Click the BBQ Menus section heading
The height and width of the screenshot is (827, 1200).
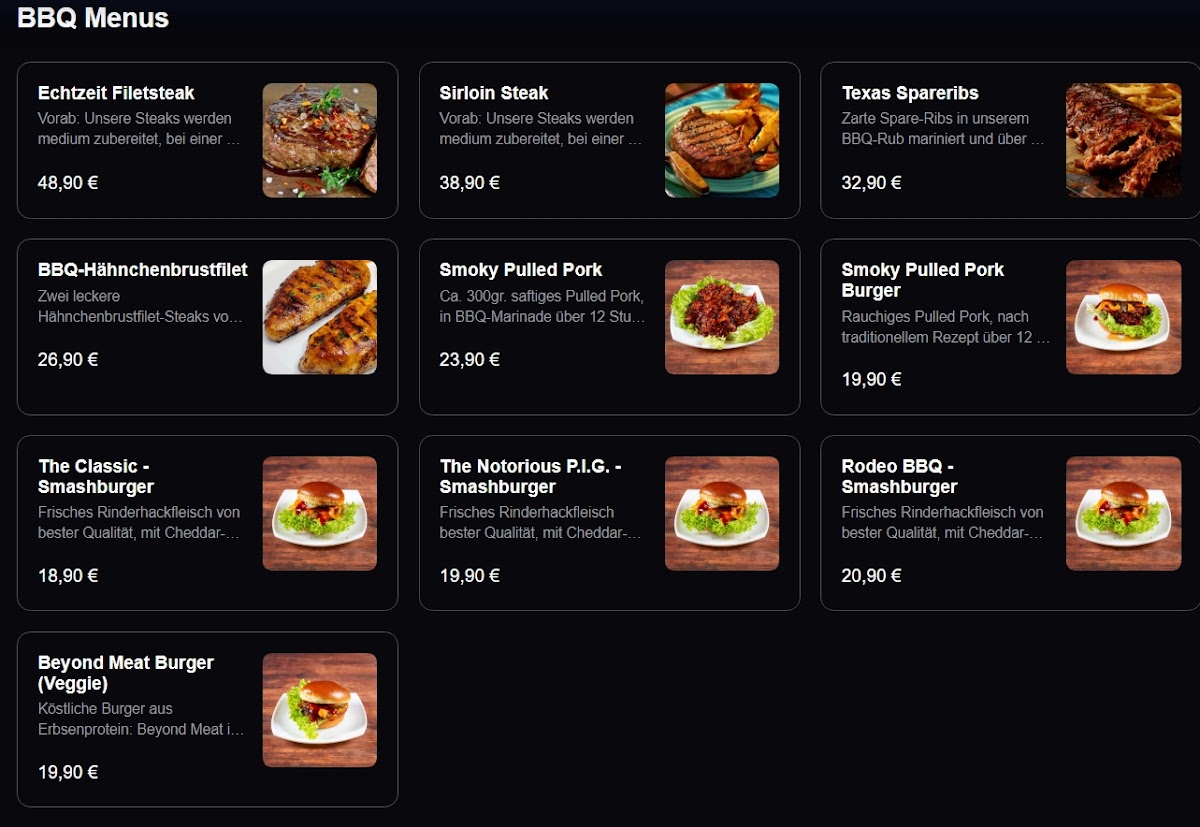click(x=93, y=18)
